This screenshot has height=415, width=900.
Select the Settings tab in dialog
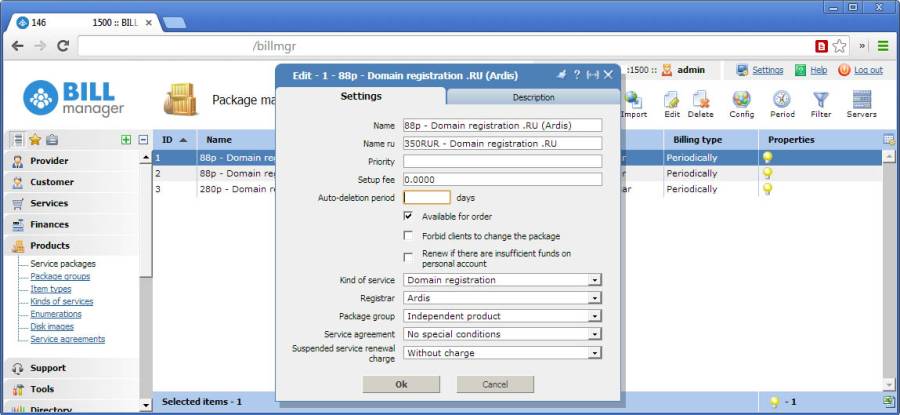pos(361,96)
